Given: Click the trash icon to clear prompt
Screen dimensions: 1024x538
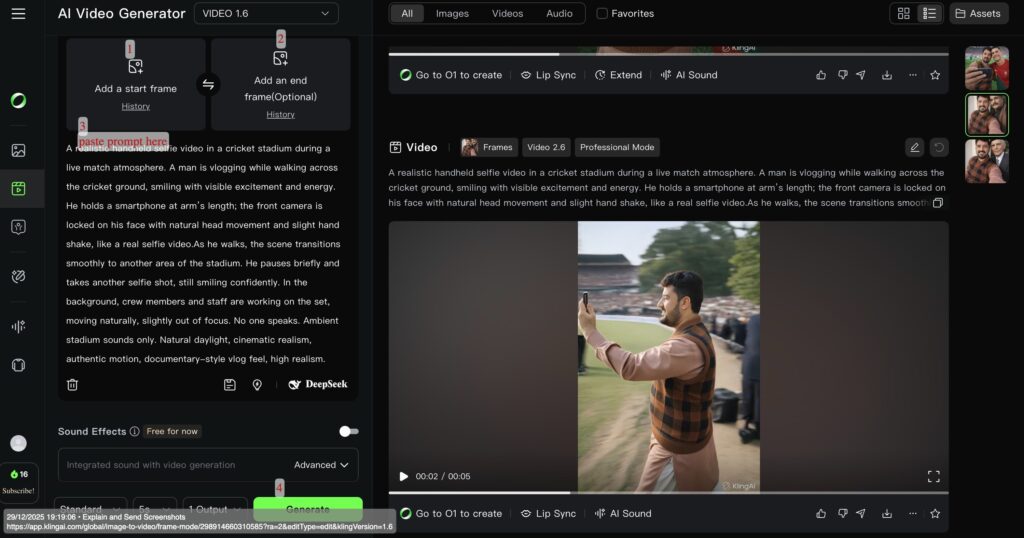Looking at the screenshot, I should coord(72,384).
